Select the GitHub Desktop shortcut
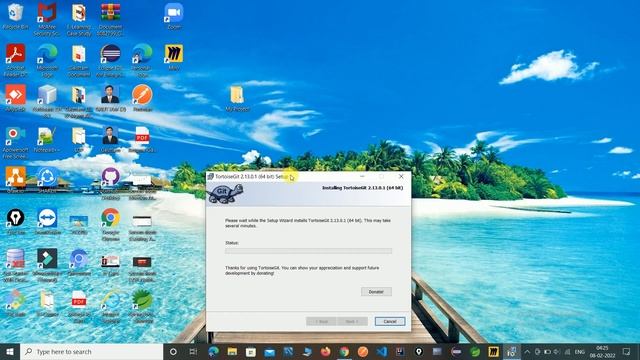 point(111,183)
